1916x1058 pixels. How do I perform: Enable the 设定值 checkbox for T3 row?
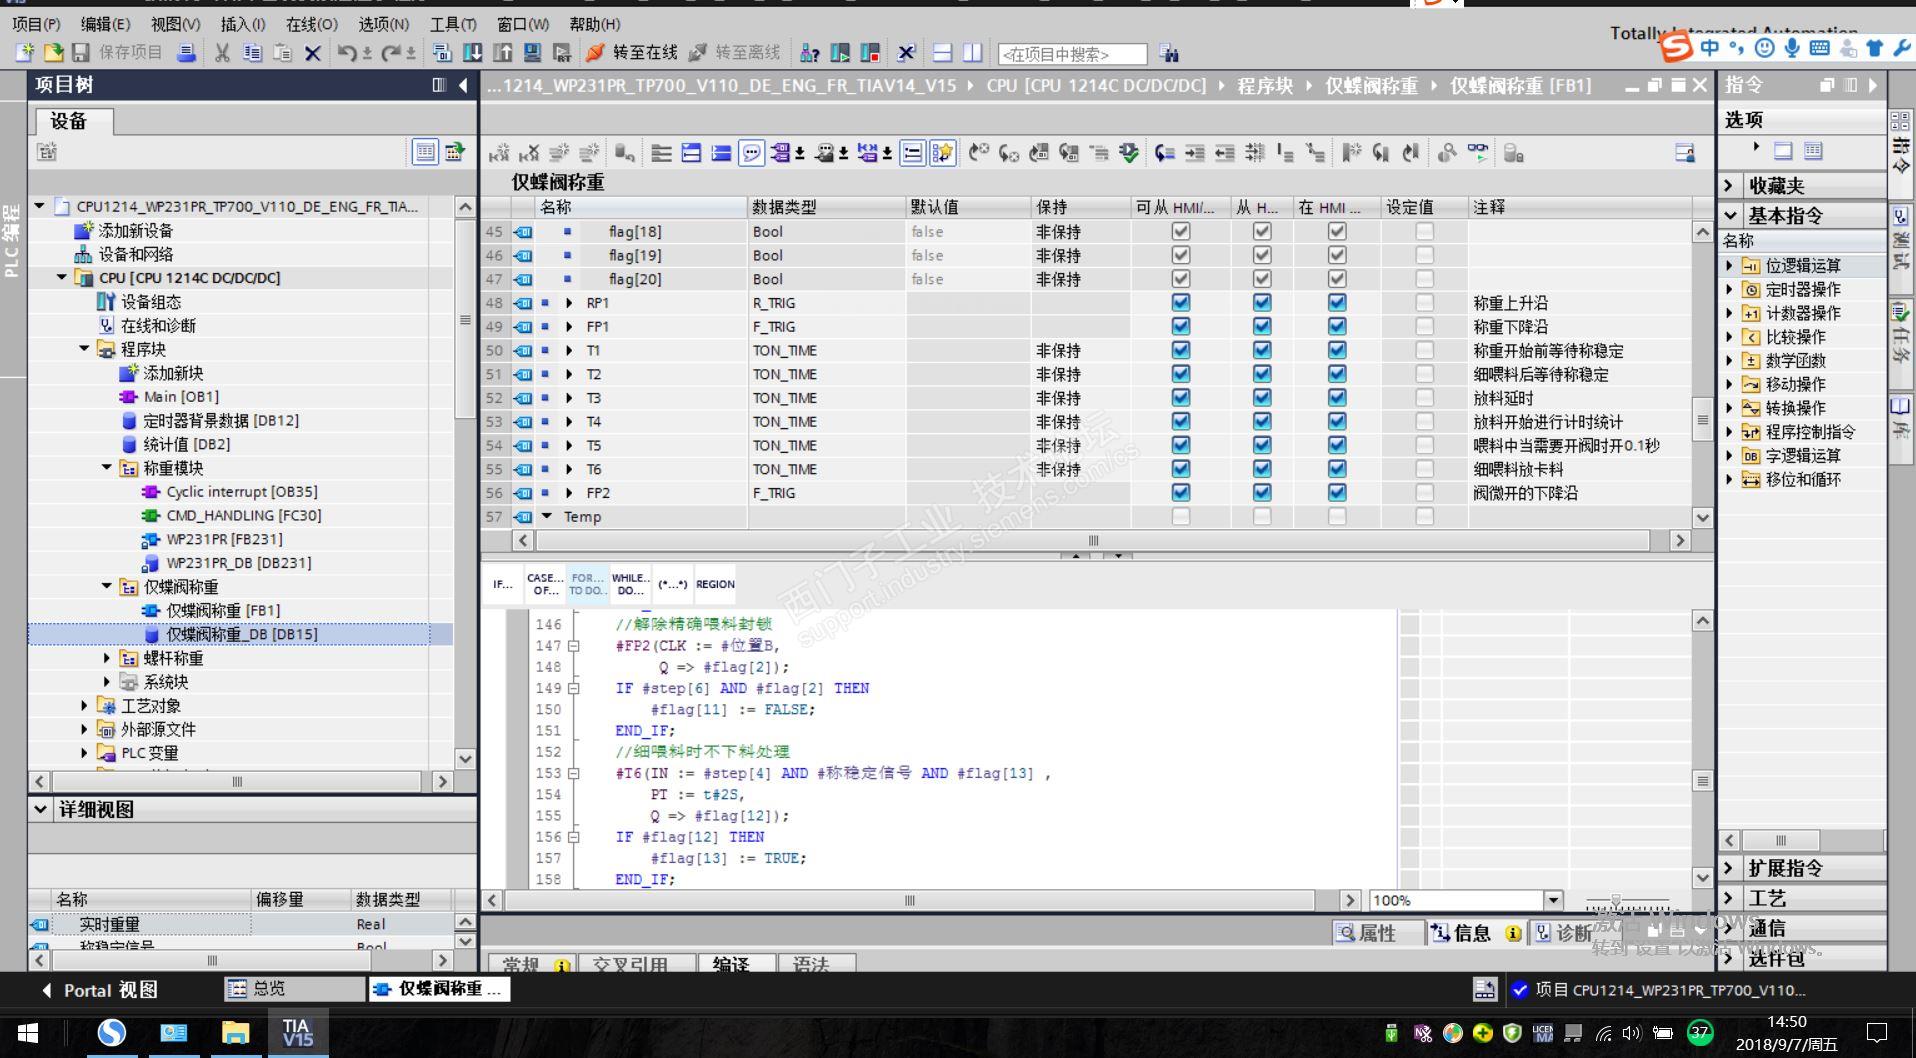(1424, 398)
